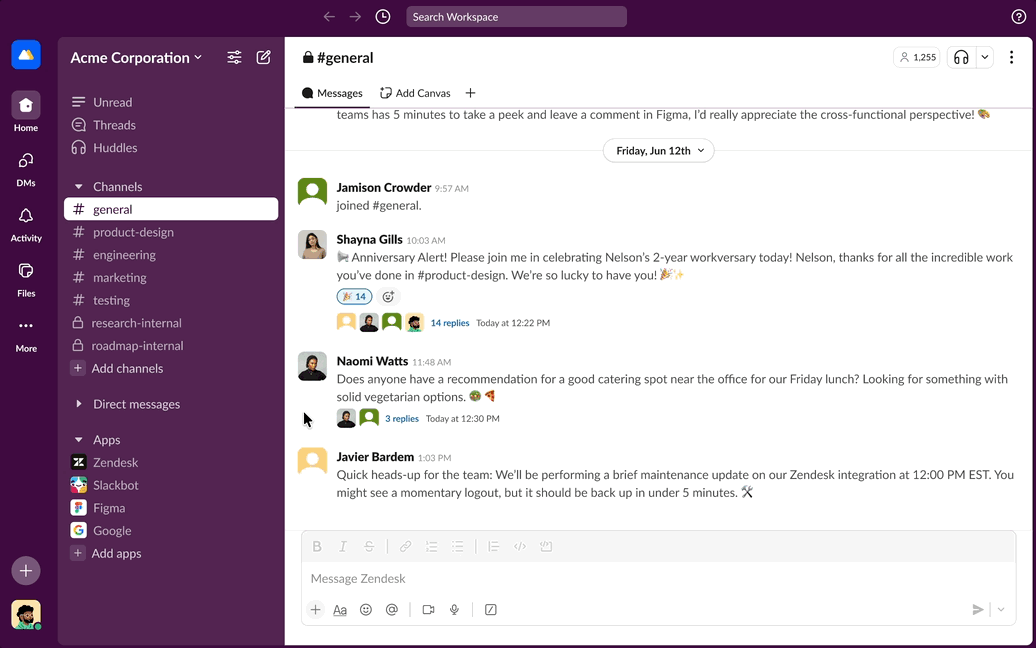
Task: Apply strikethrough formatting in the composer
Action: pos(369,546)
